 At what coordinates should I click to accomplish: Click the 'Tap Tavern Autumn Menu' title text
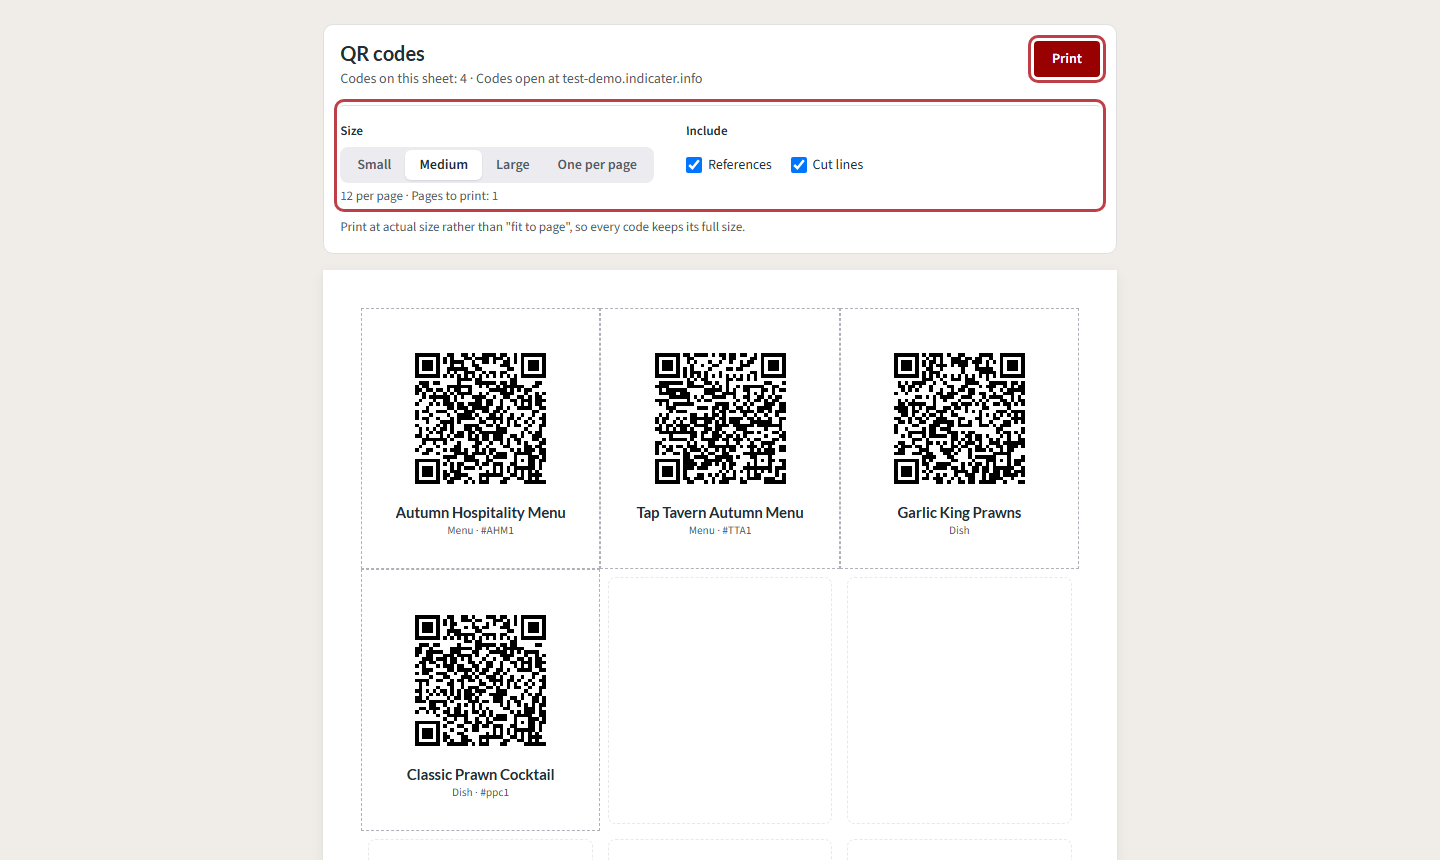tap(720, 513)
